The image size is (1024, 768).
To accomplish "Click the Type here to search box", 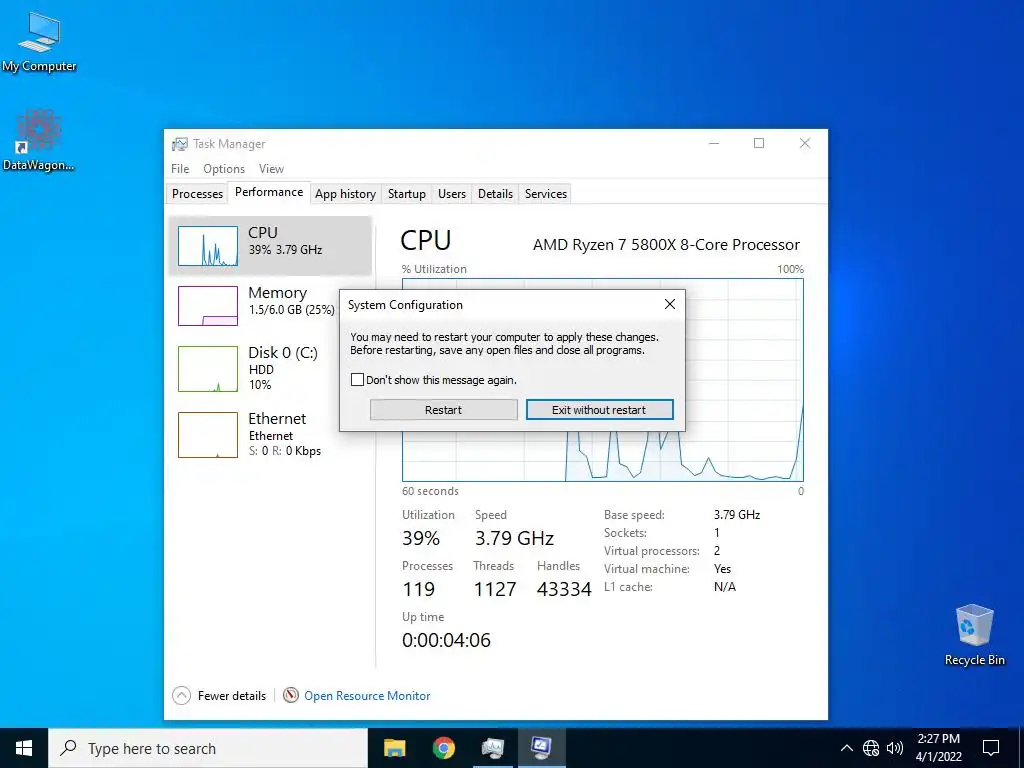I will click(x=208, y=748).
